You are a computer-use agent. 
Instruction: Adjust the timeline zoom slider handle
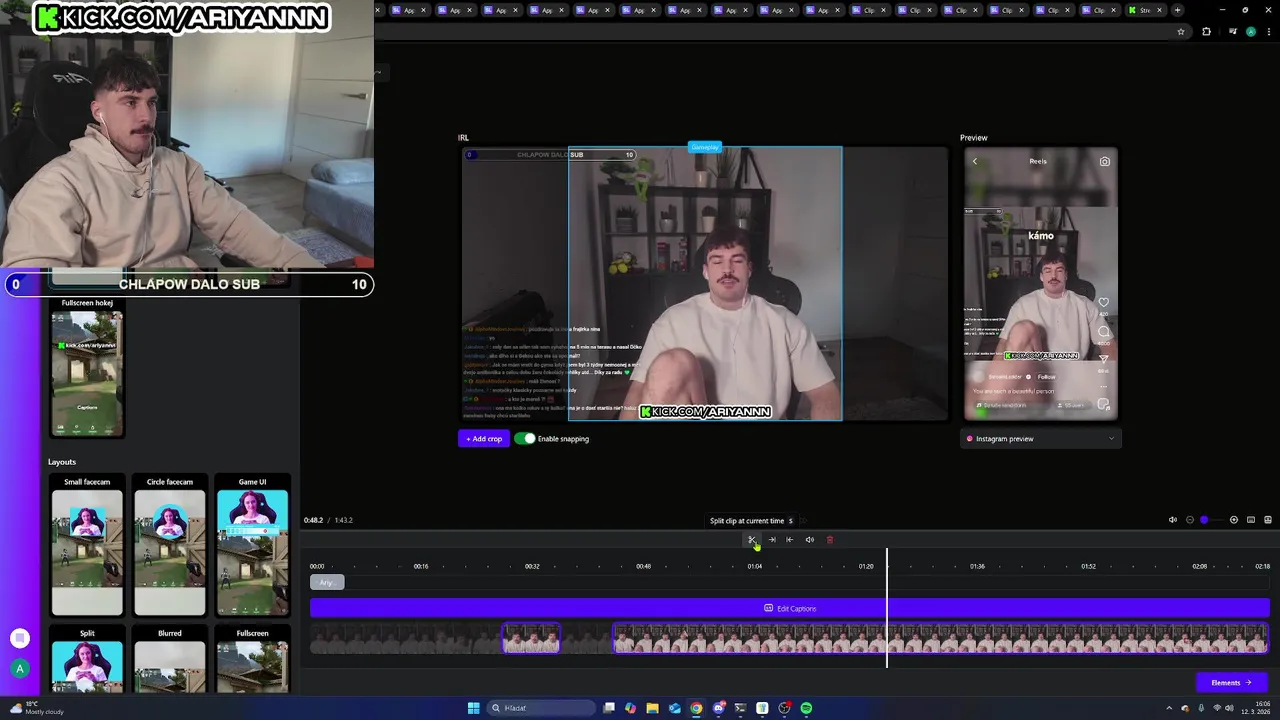(x=1204, y=520)
